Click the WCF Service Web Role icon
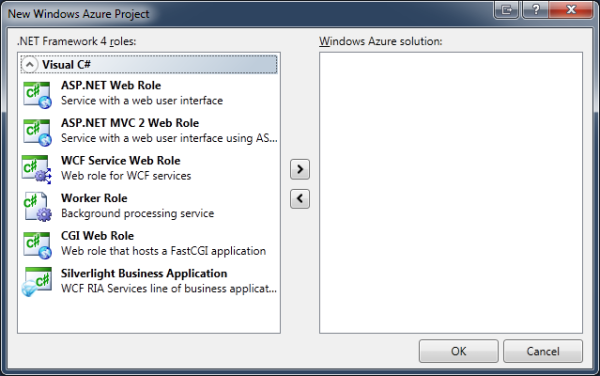The width and height of the screenshot is (600, 376). [36, 169]
